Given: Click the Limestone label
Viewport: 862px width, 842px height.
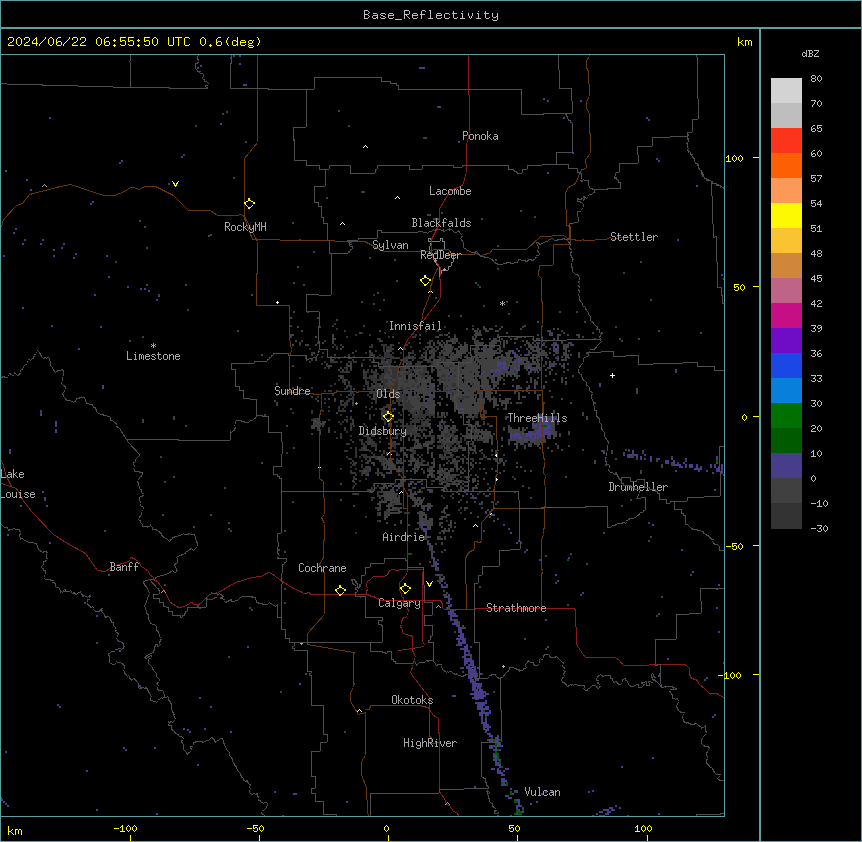Looking at the screenshot, I should point(153,356).
